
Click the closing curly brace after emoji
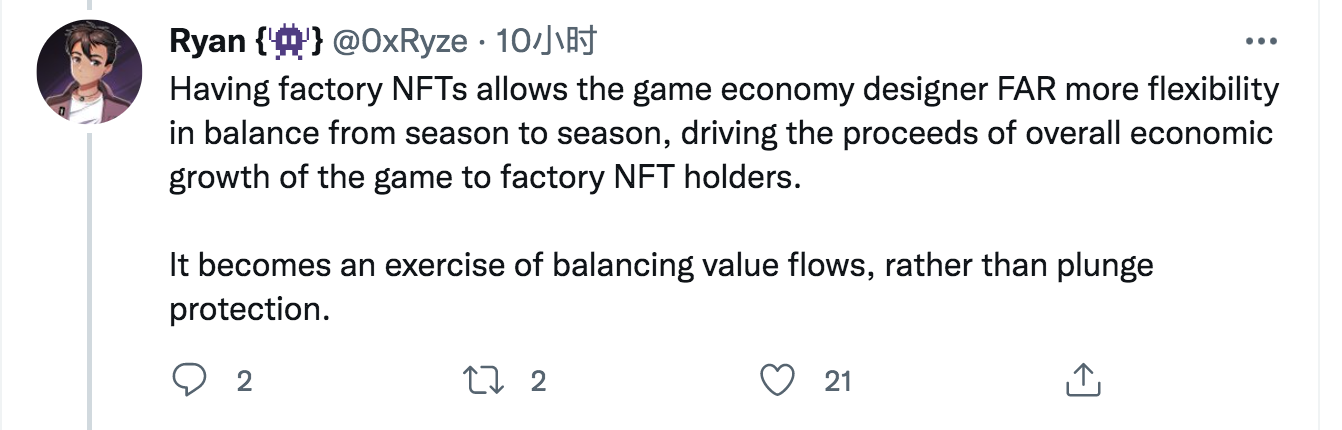click(316, 41)
